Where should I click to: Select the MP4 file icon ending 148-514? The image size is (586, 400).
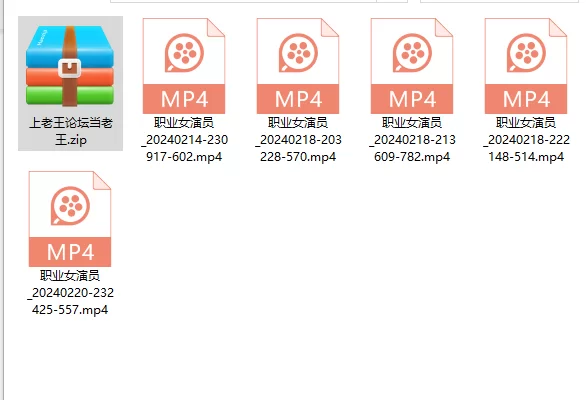[526, 66]
